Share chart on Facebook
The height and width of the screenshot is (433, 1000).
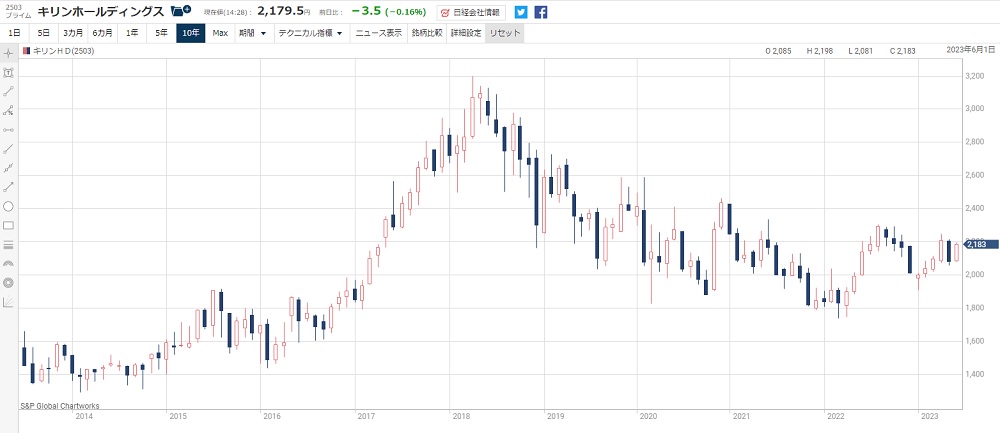click(x=540, y=13)
